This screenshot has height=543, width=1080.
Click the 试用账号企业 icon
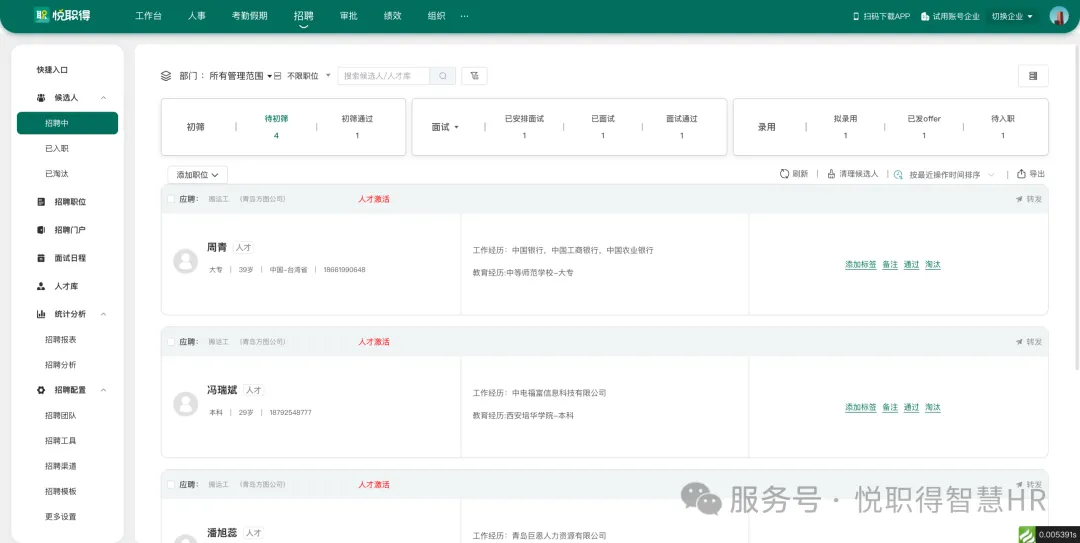(925, 16)
